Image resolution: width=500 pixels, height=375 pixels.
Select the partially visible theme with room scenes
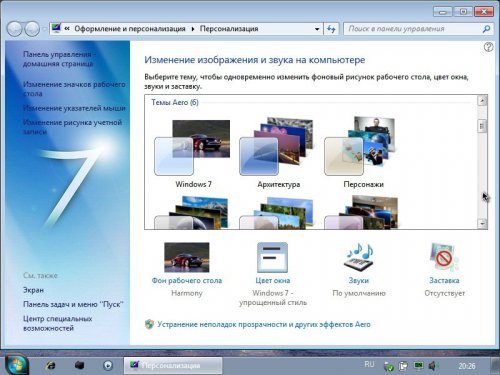[361, 212]
